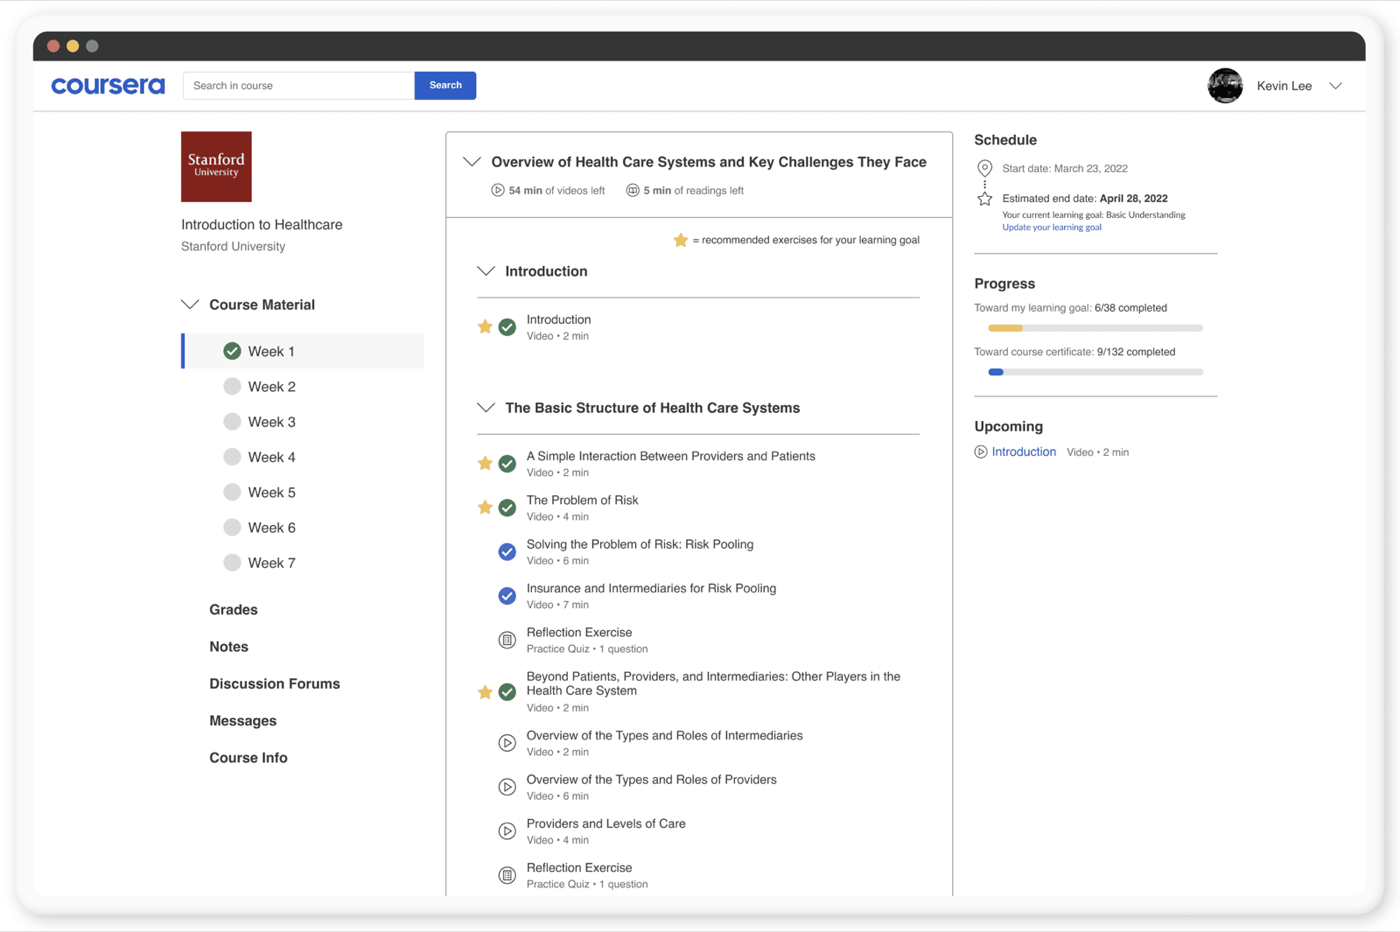Viewport: 1400px width, 932px height.
Task: Click the Update your learning goal link
Action: tap(1052, 227)
